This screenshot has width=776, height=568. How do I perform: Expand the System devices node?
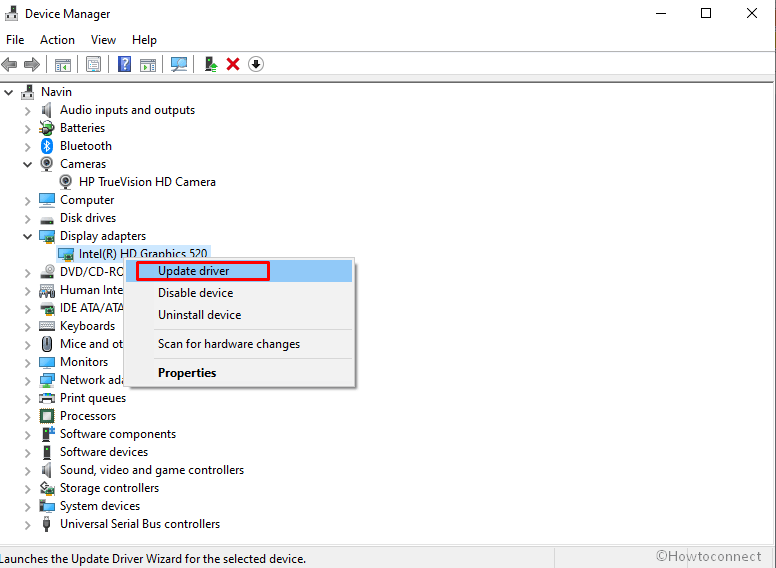pos(28,507)
